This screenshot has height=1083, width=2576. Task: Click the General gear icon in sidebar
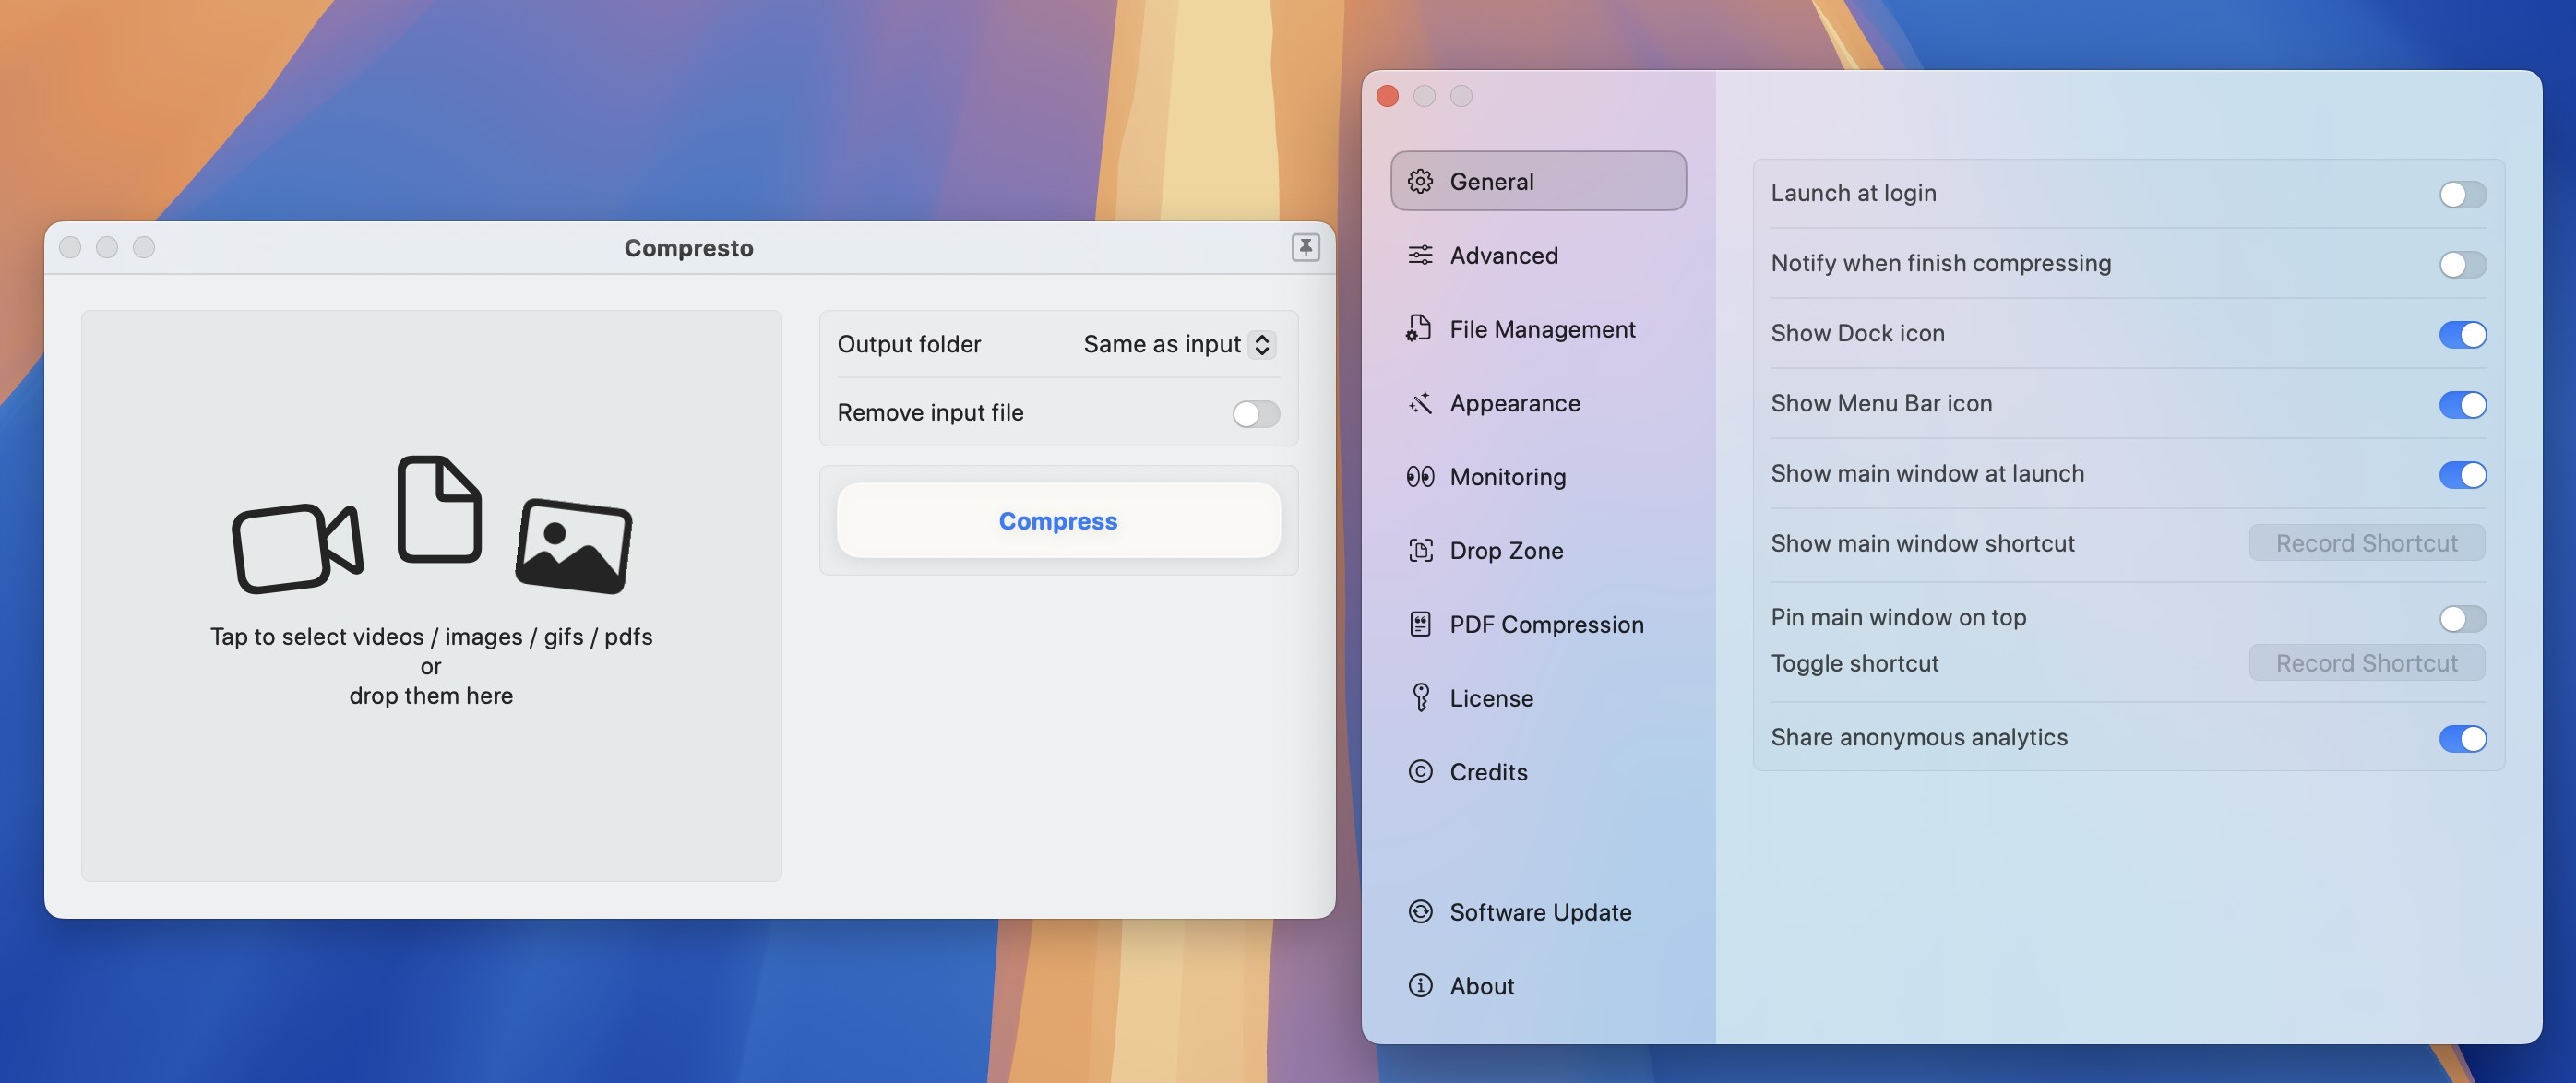(1420, 181)
